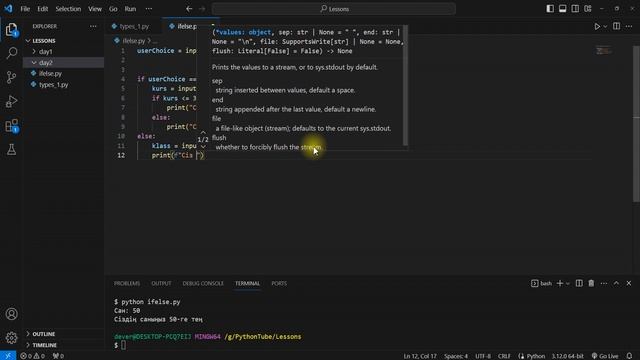Switch to the PORTS panel tab

click(x=279, y=283)
